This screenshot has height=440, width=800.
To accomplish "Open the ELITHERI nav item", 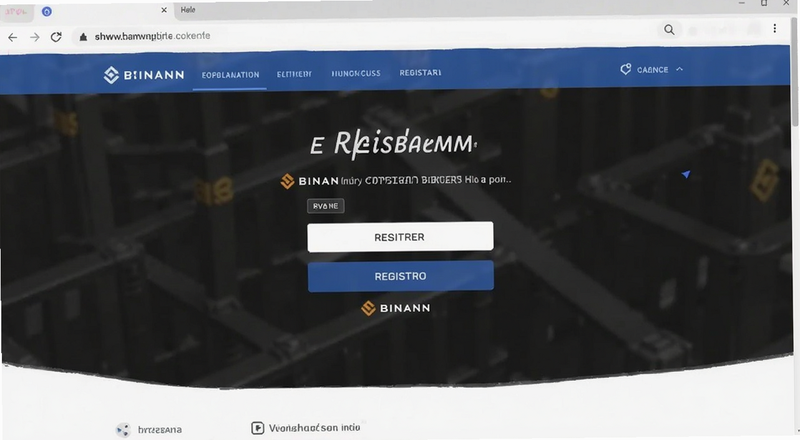I will coord(294,75).
